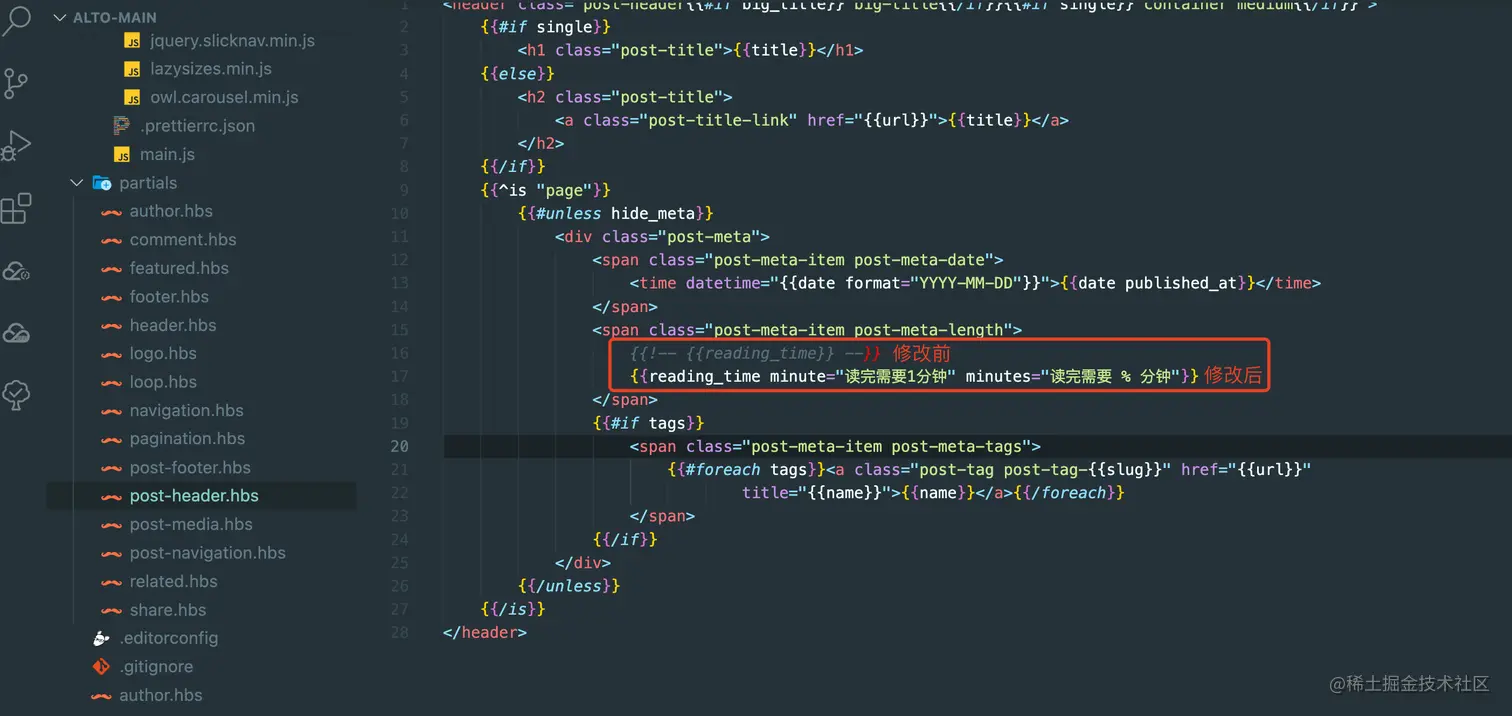Open post-media.hbs in partials

[x=191, y=524]
